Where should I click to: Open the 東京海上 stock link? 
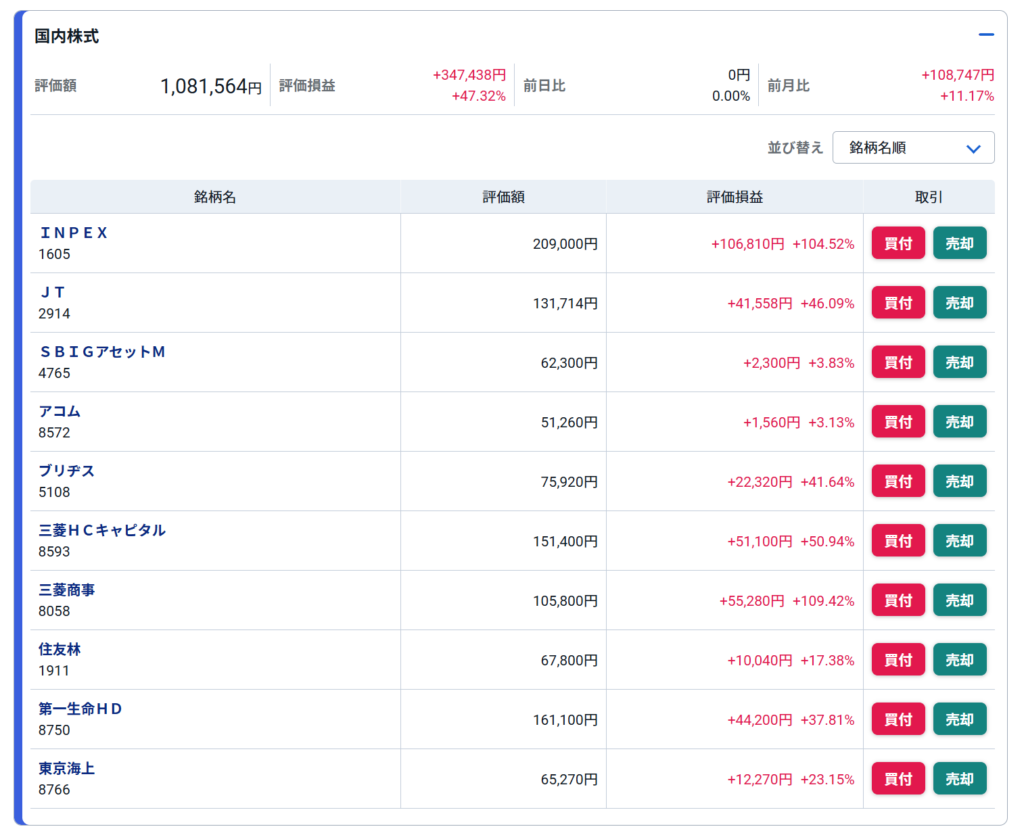pyautogui.click(x=67, y=768)
